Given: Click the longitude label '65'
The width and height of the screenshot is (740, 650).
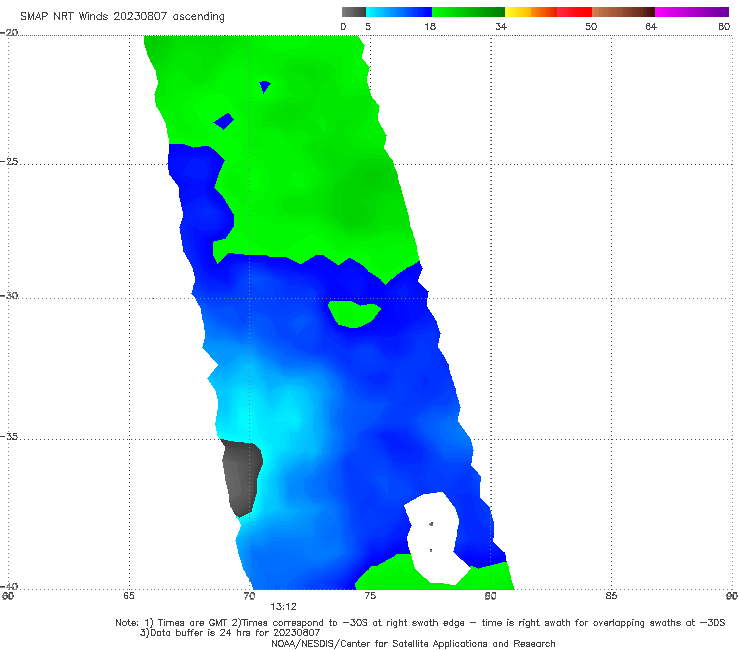Looking at the screenshot, I should (129, 596).
